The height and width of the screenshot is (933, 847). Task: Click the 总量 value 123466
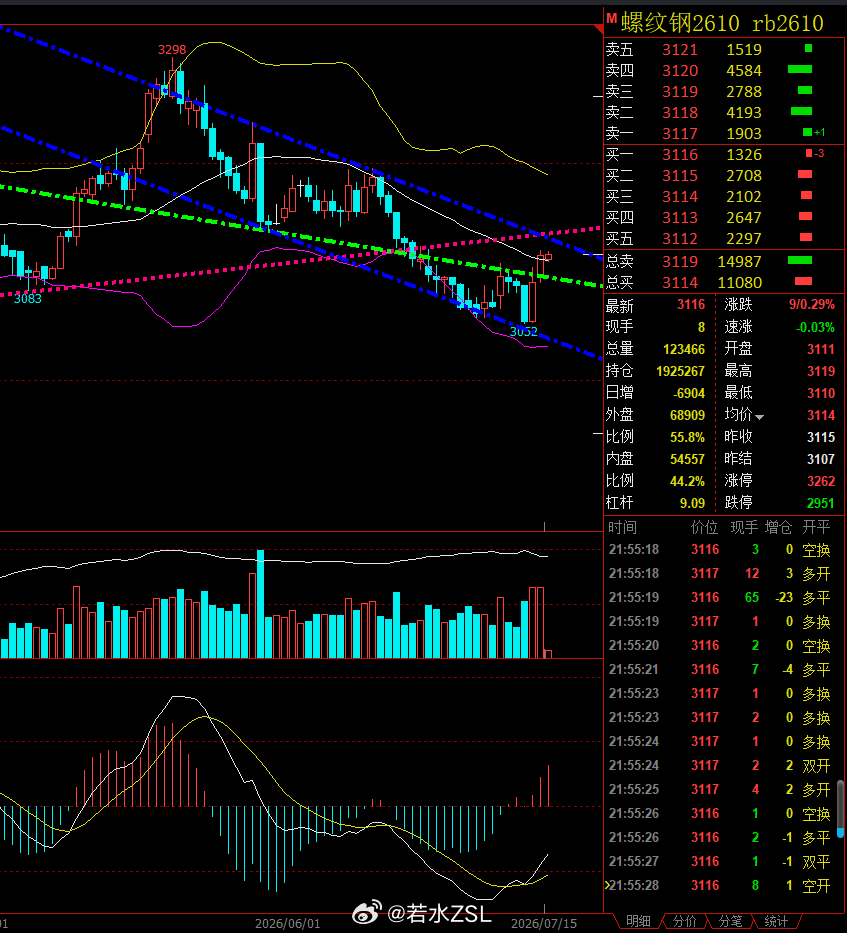684,349
